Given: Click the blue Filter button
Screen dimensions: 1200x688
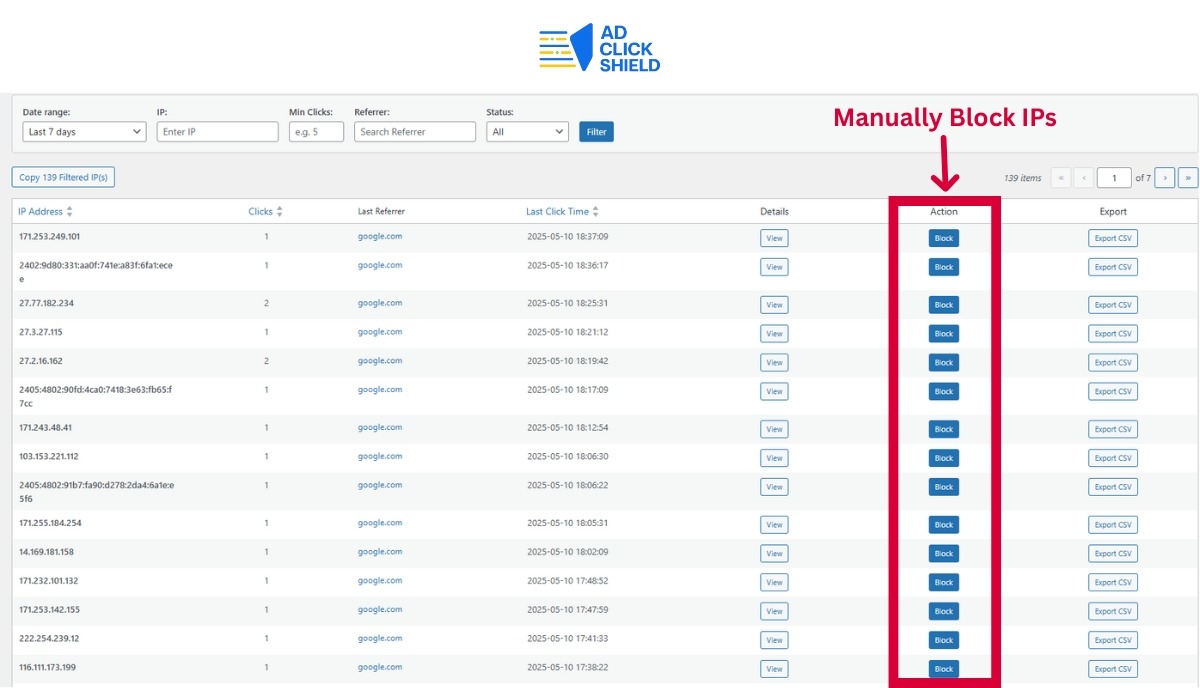Looking at the screenshot, I should point(596,131).
